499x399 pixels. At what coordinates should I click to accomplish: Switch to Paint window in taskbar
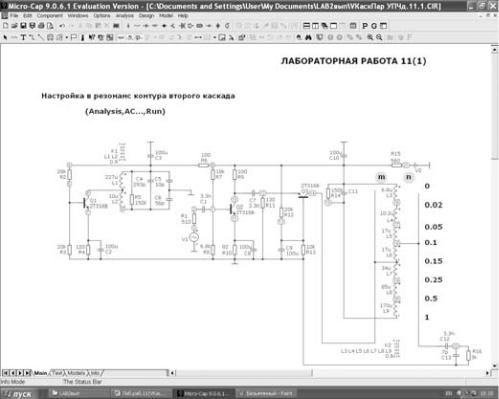tap(267, 394)
